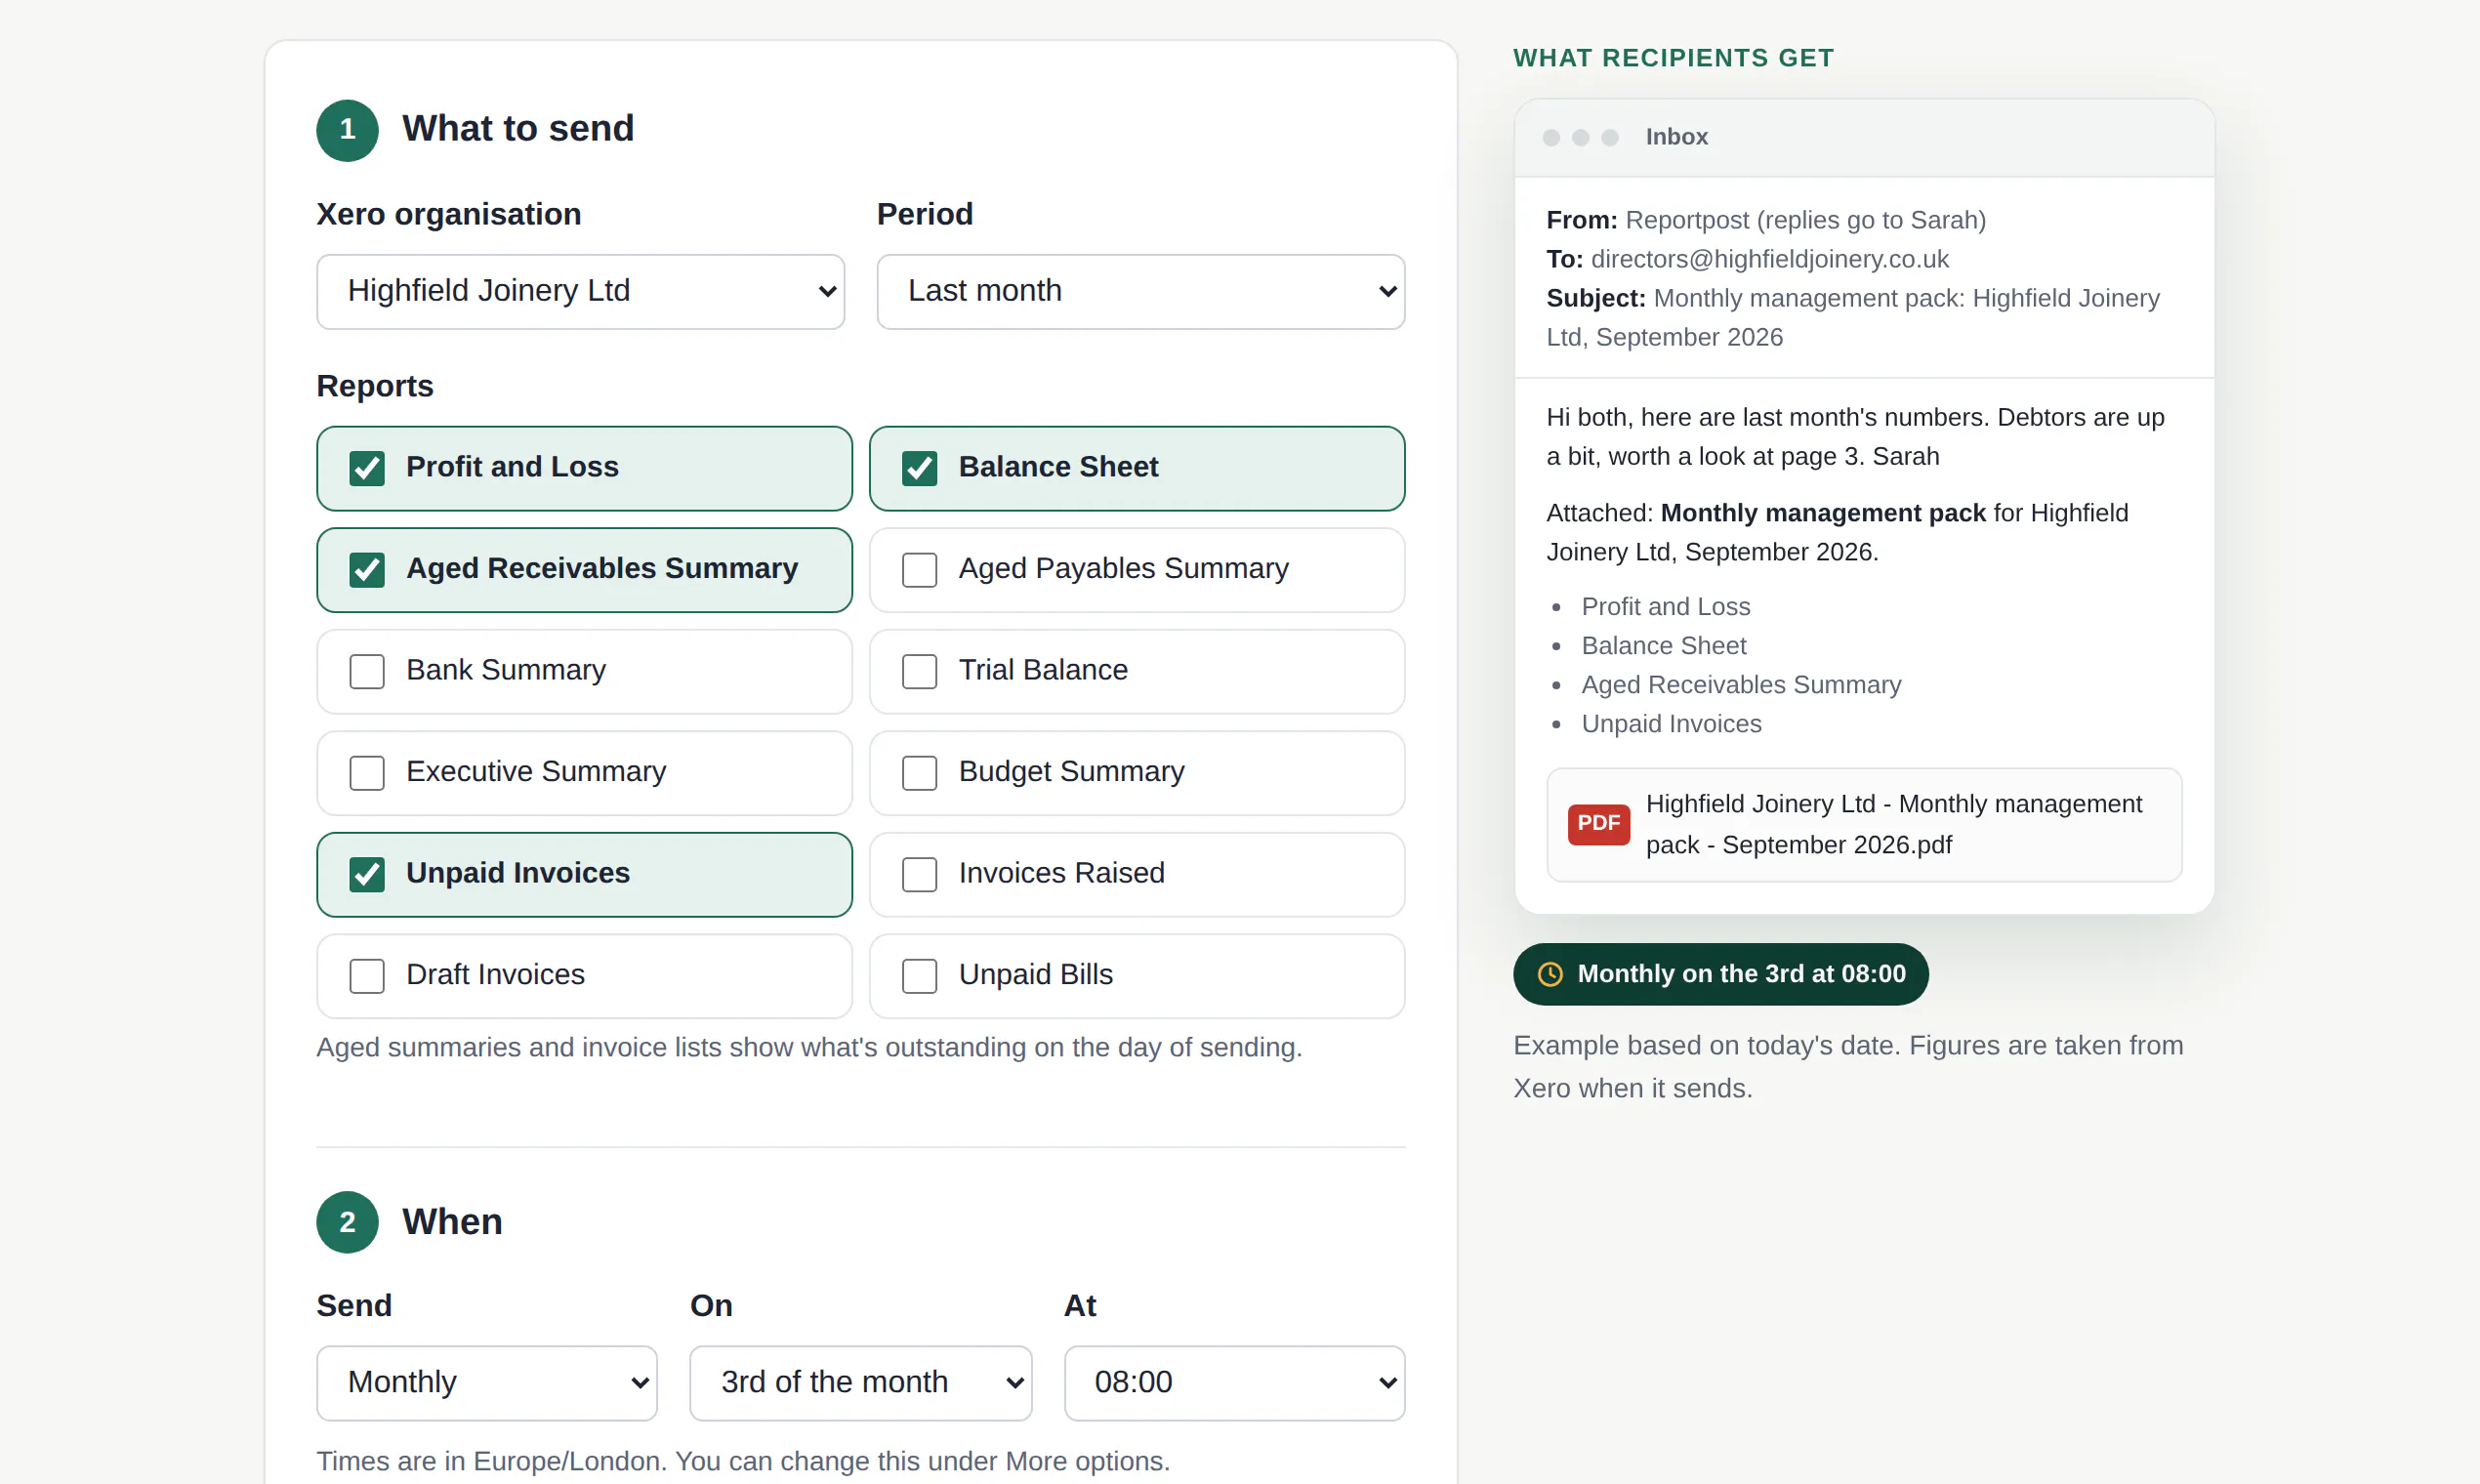Click the email subject line in preview
The width and height of the screenshot is (2480, 1484).
pos(1852,317)
